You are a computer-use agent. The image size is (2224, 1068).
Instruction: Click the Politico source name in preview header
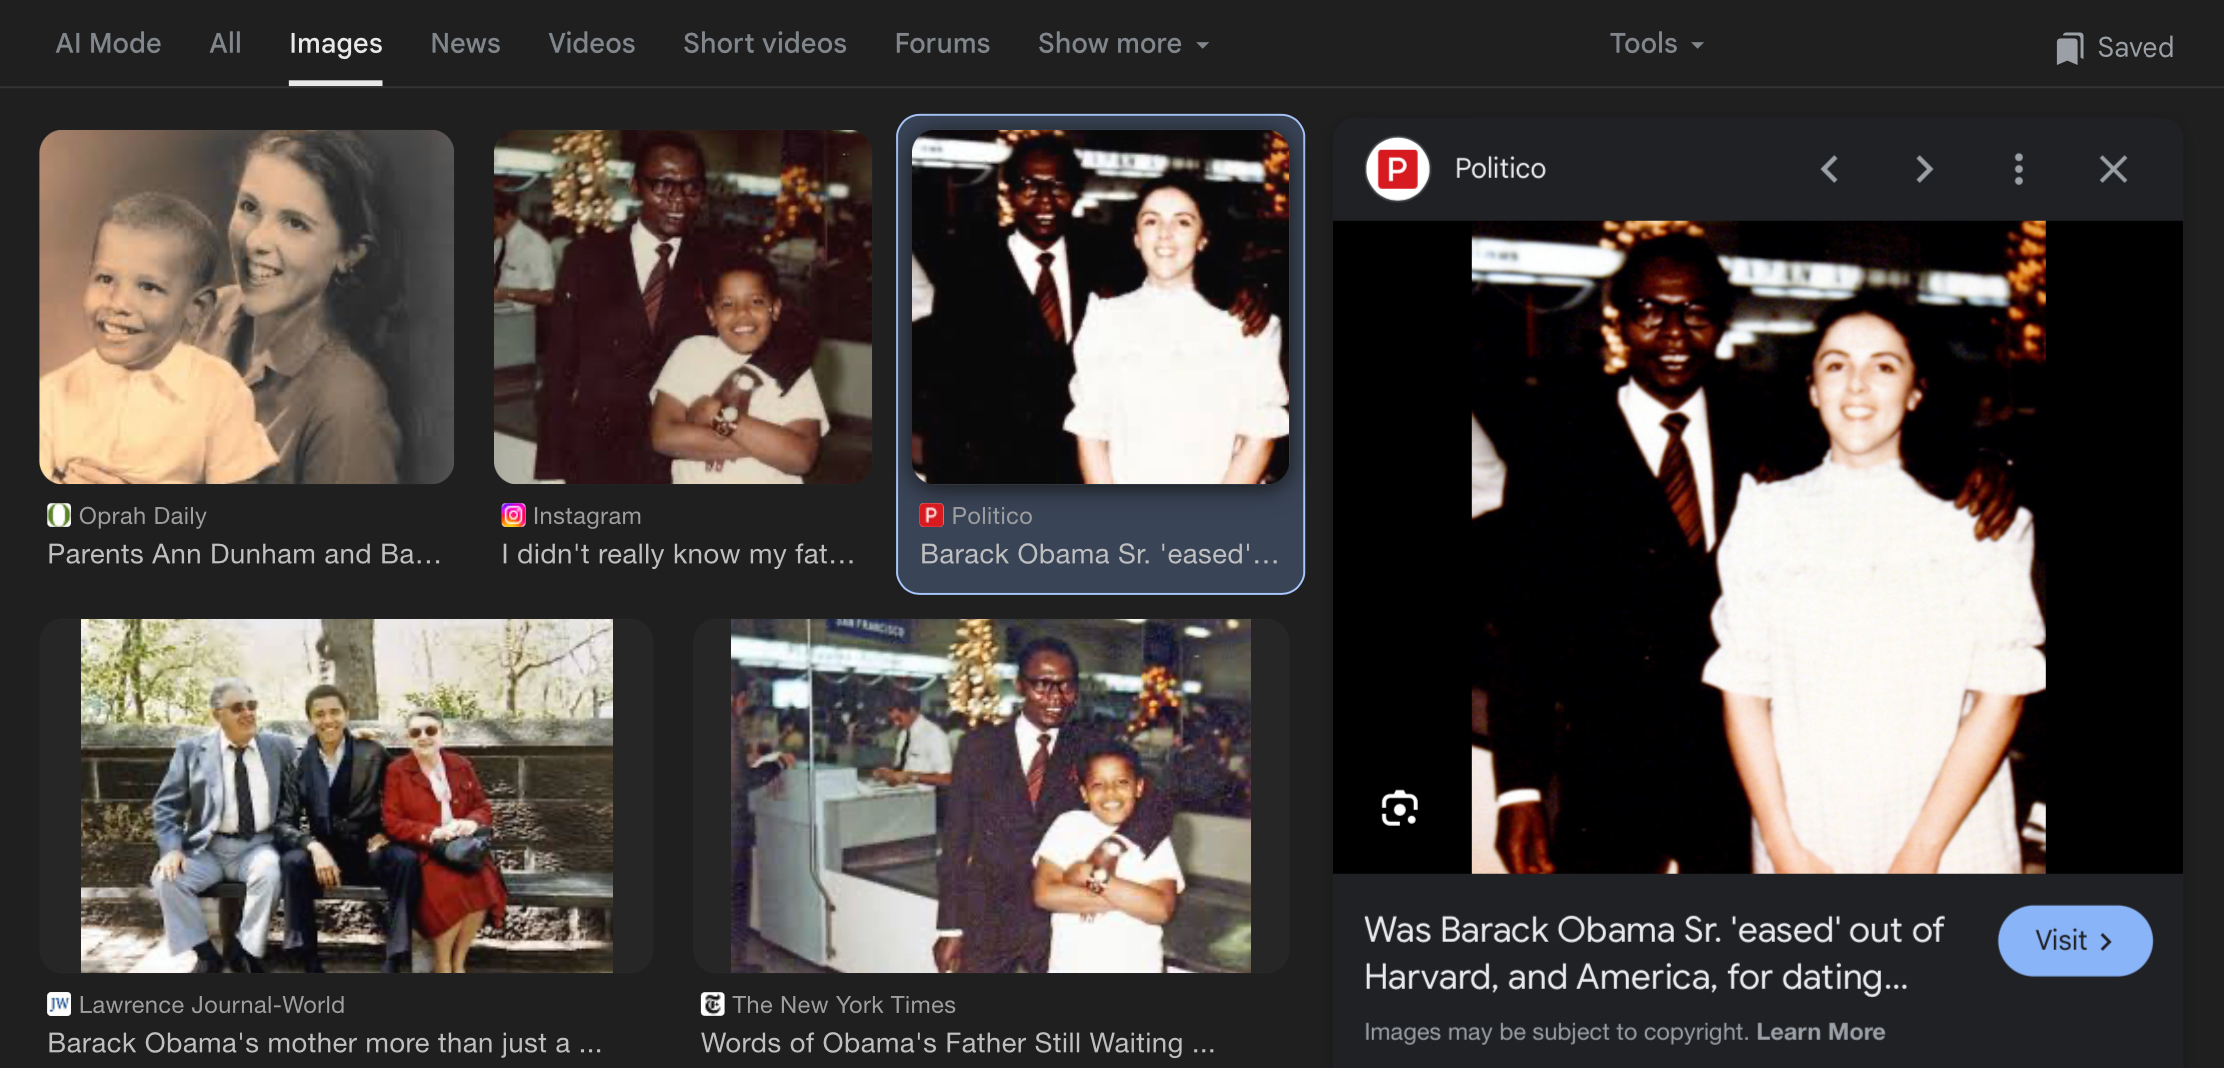(1500, 168)
